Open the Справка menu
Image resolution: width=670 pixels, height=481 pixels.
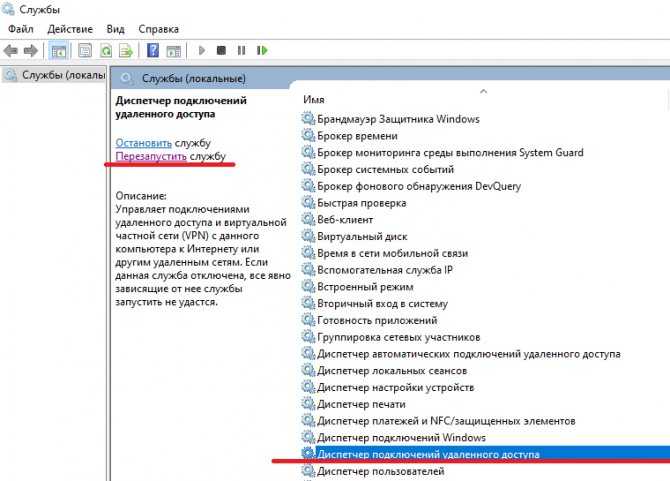pyautogui.click(x=159, y=29)
